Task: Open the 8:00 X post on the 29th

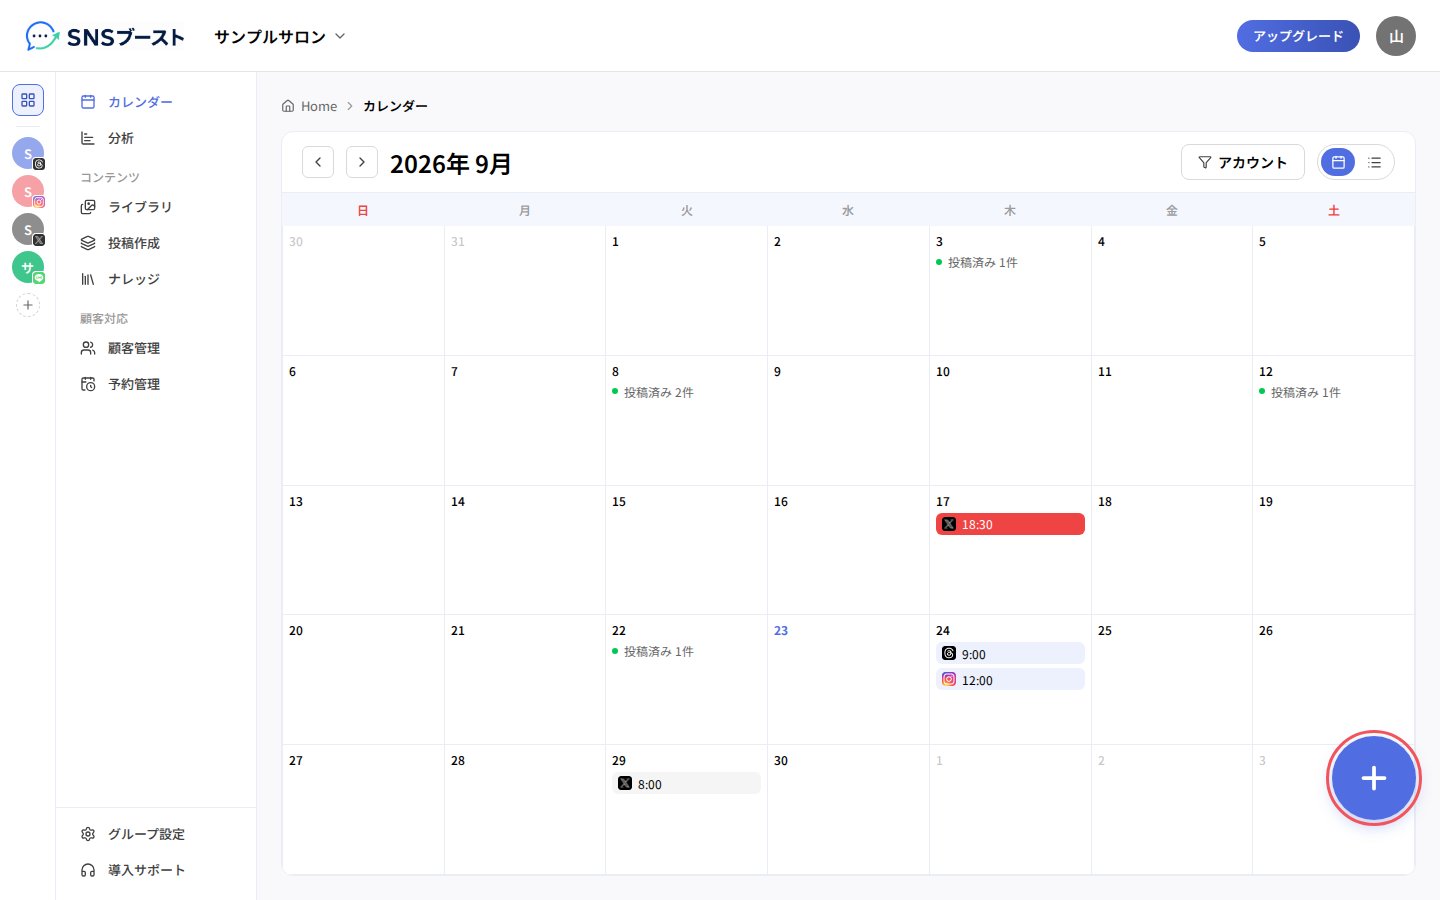Action: pos(686,784)
